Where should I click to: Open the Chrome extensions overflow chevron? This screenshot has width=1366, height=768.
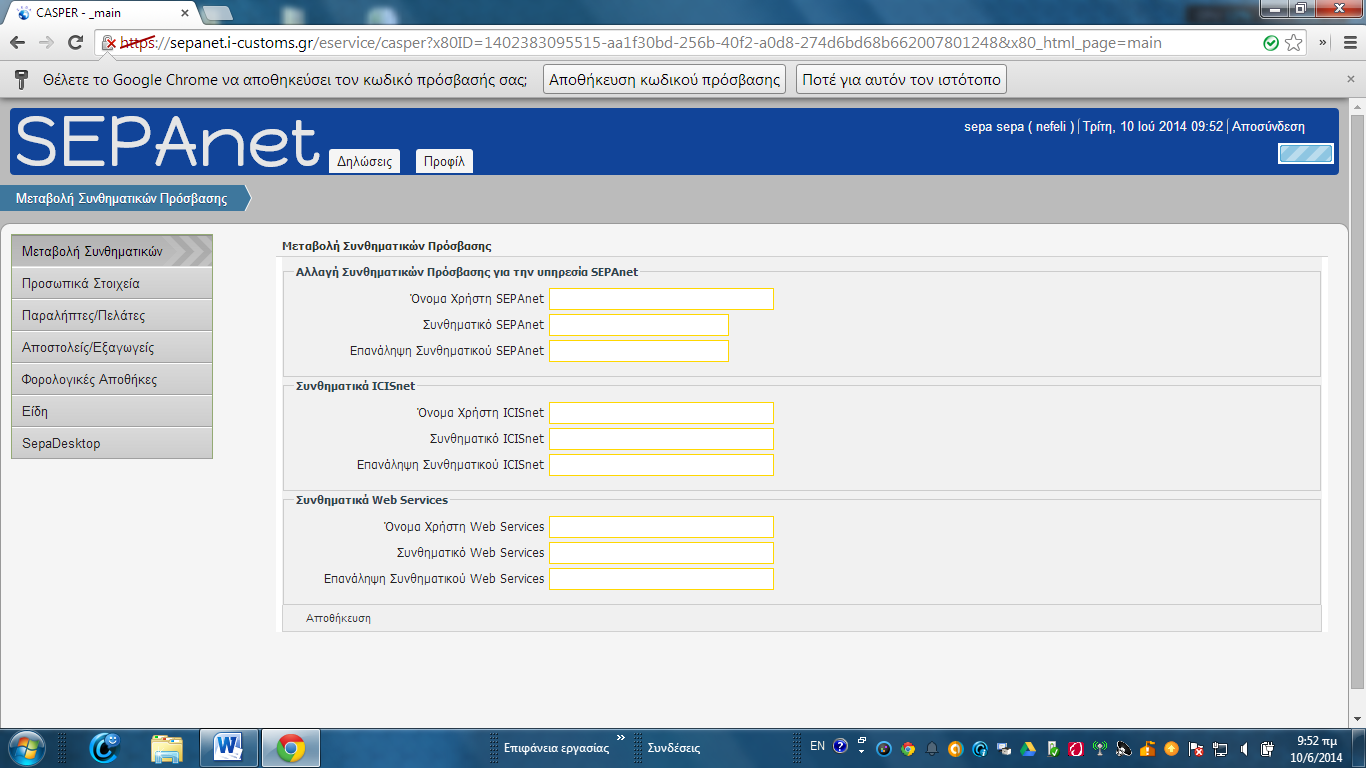tap(1323, 43)
